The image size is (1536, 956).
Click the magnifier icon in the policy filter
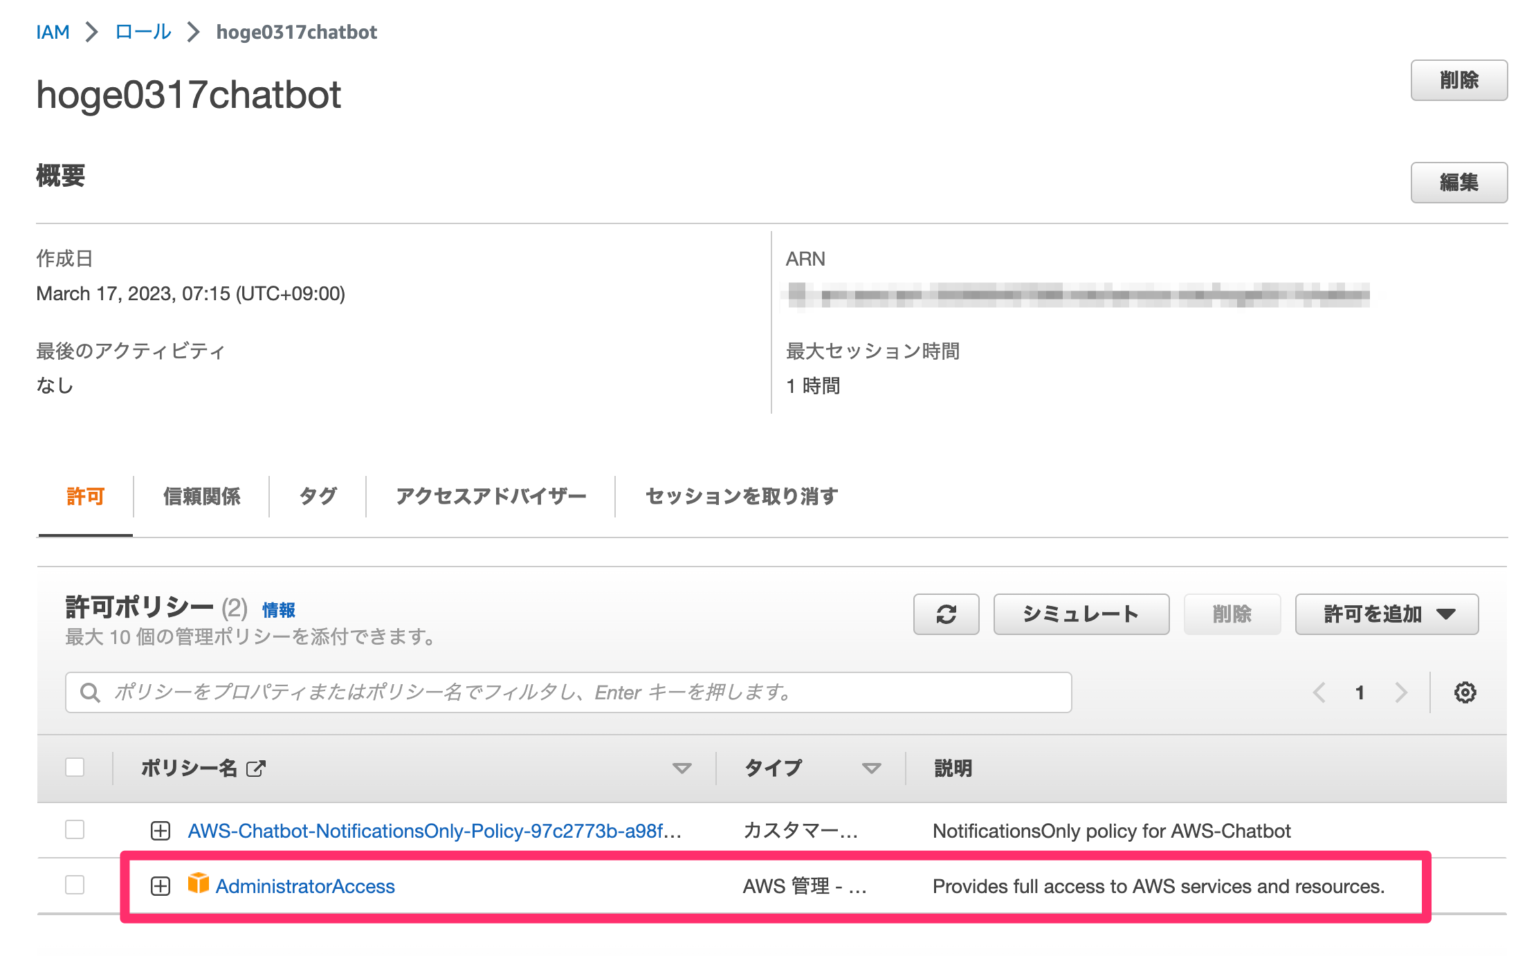pyautogui.click(x=90, y=692)
